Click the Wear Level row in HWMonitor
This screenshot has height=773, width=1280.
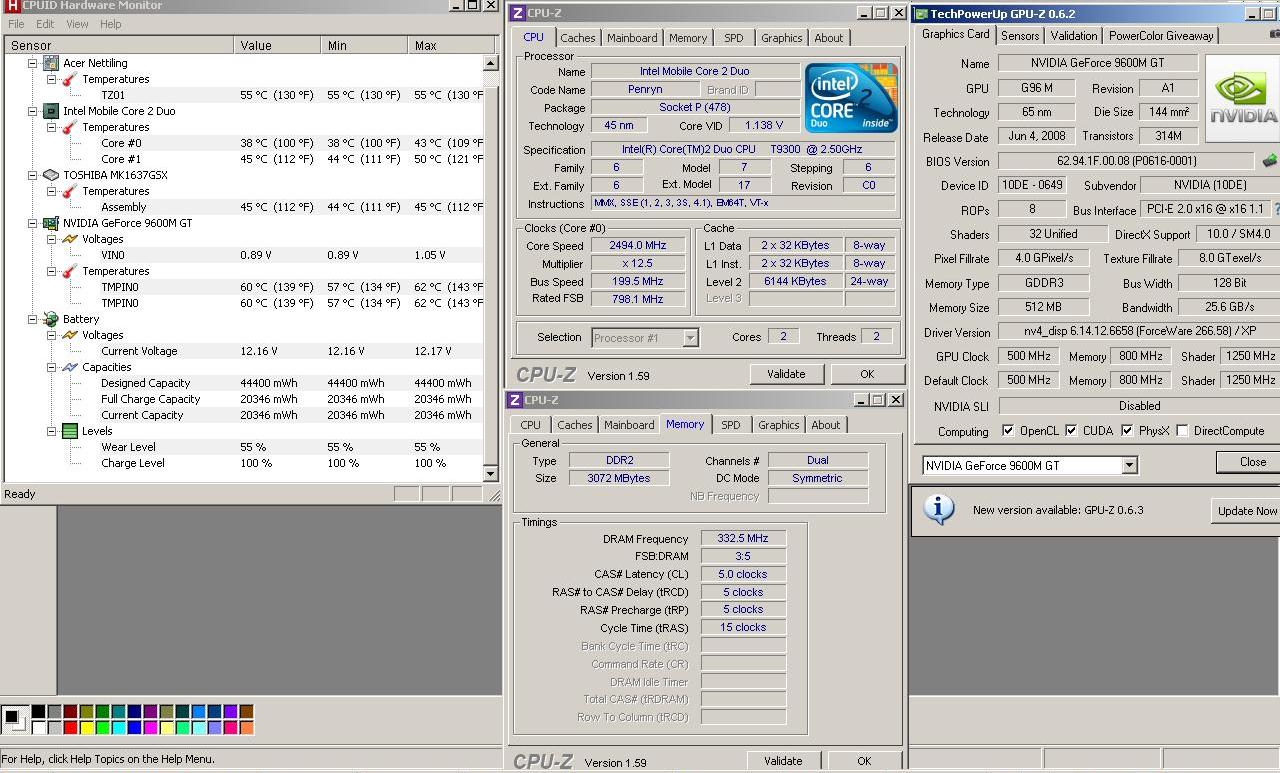pyautogui.click(x=243, y=447)
